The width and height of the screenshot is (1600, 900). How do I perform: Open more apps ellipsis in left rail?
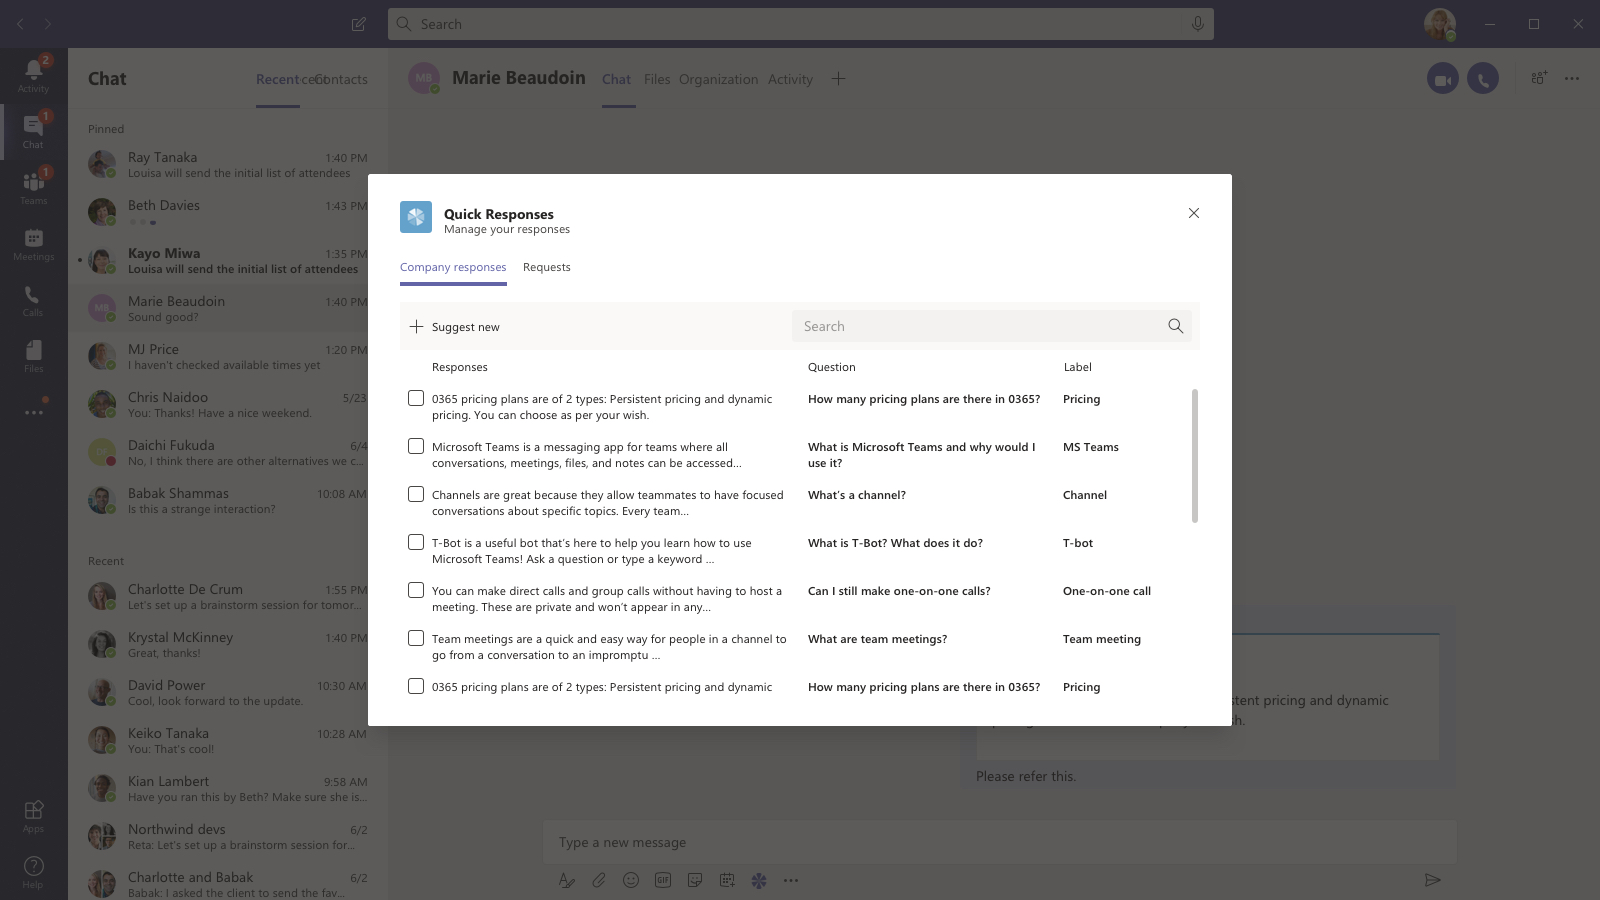click(33, 412)
